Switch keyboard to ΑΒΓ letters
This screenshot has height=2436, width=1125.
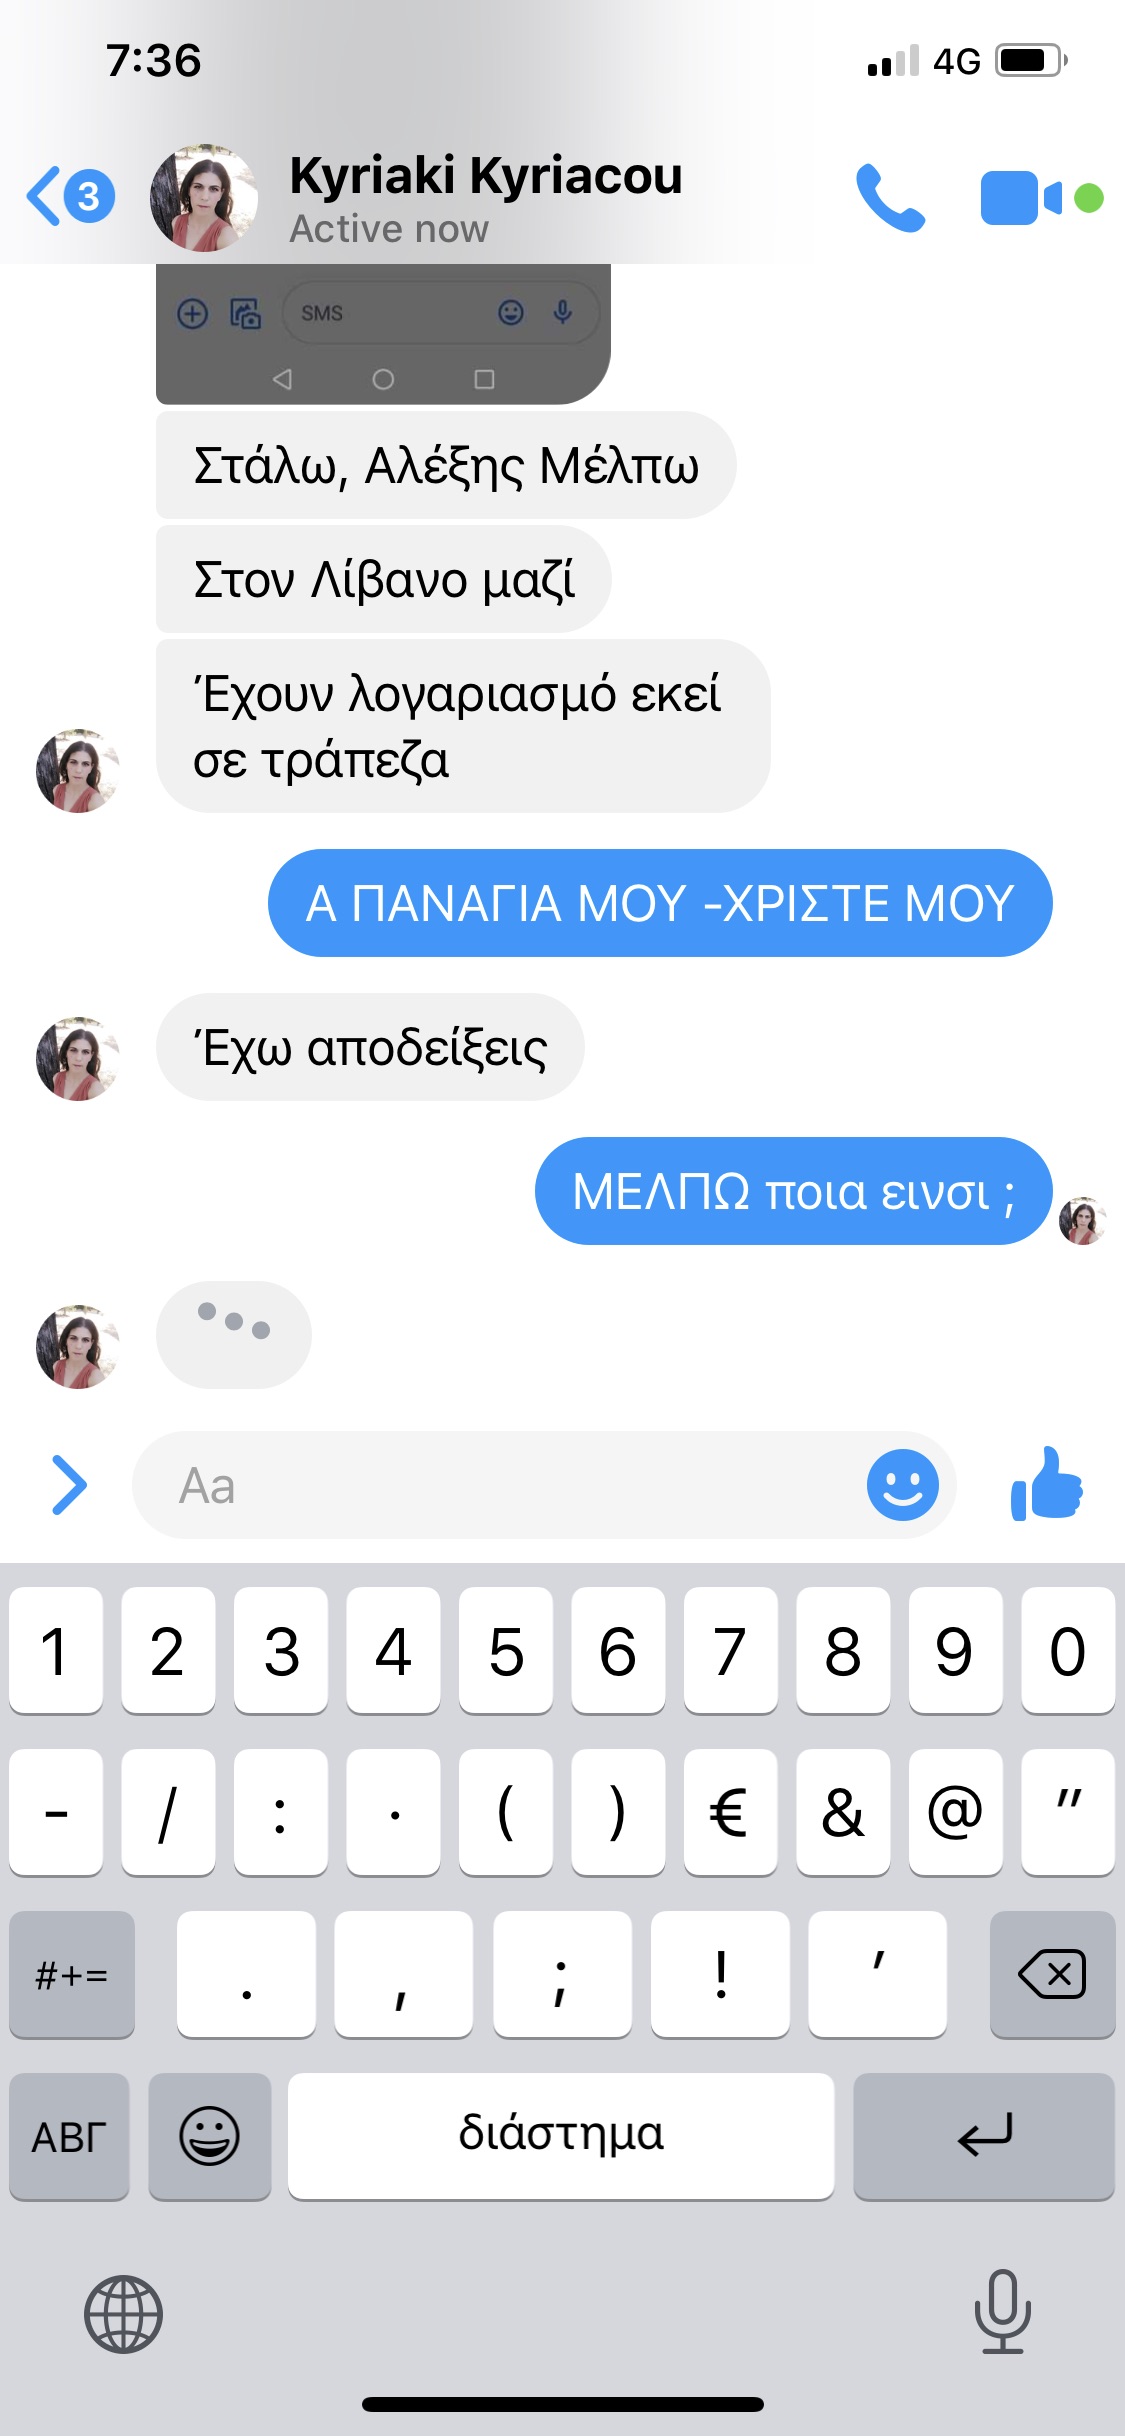click(69, 2136)
